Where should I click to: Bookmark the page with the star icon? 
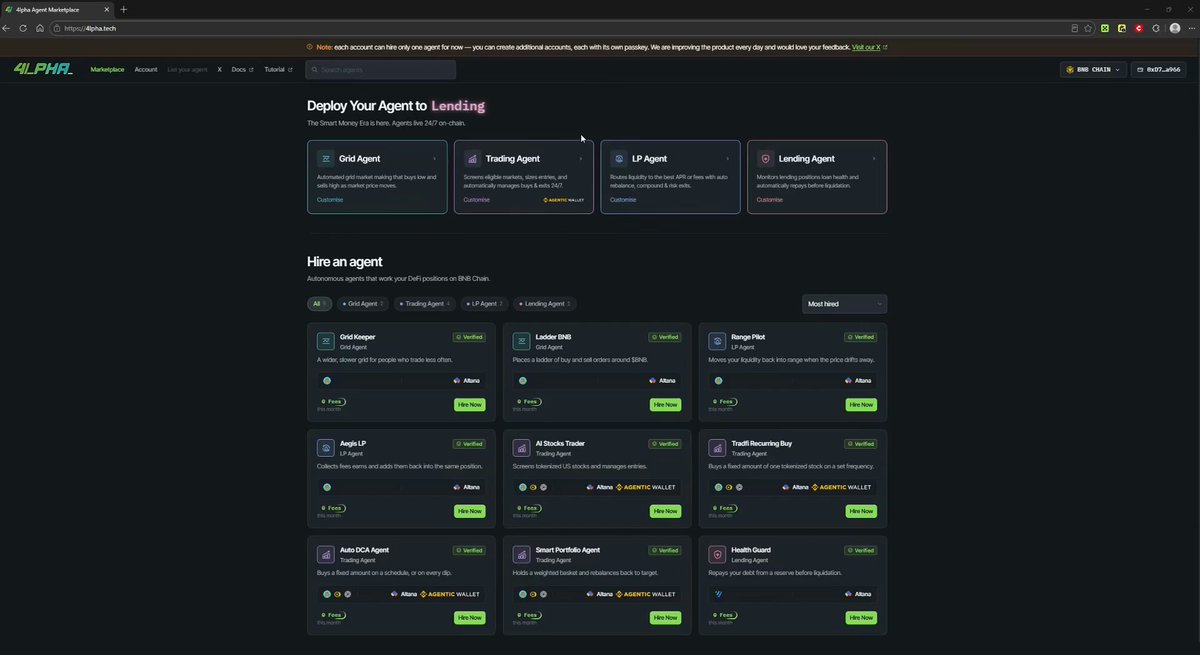(1088, 28)
